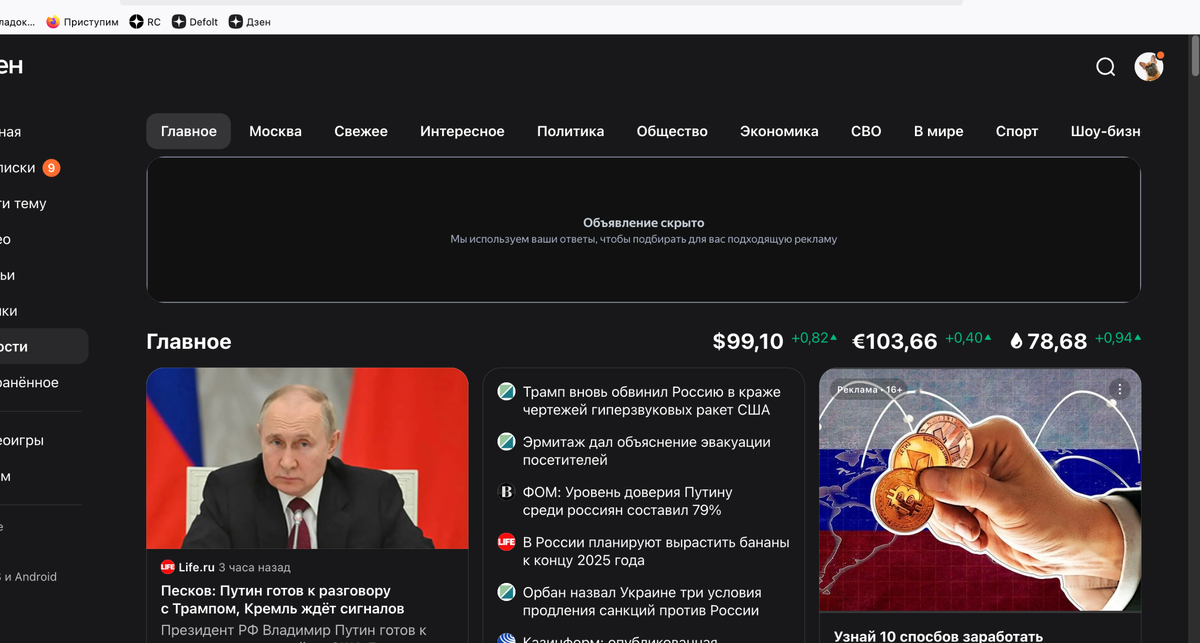Click the Казинформ source icon
The height and width of the screenshot is (643, 1200).
pyautogui.click(x=505, y=637)
